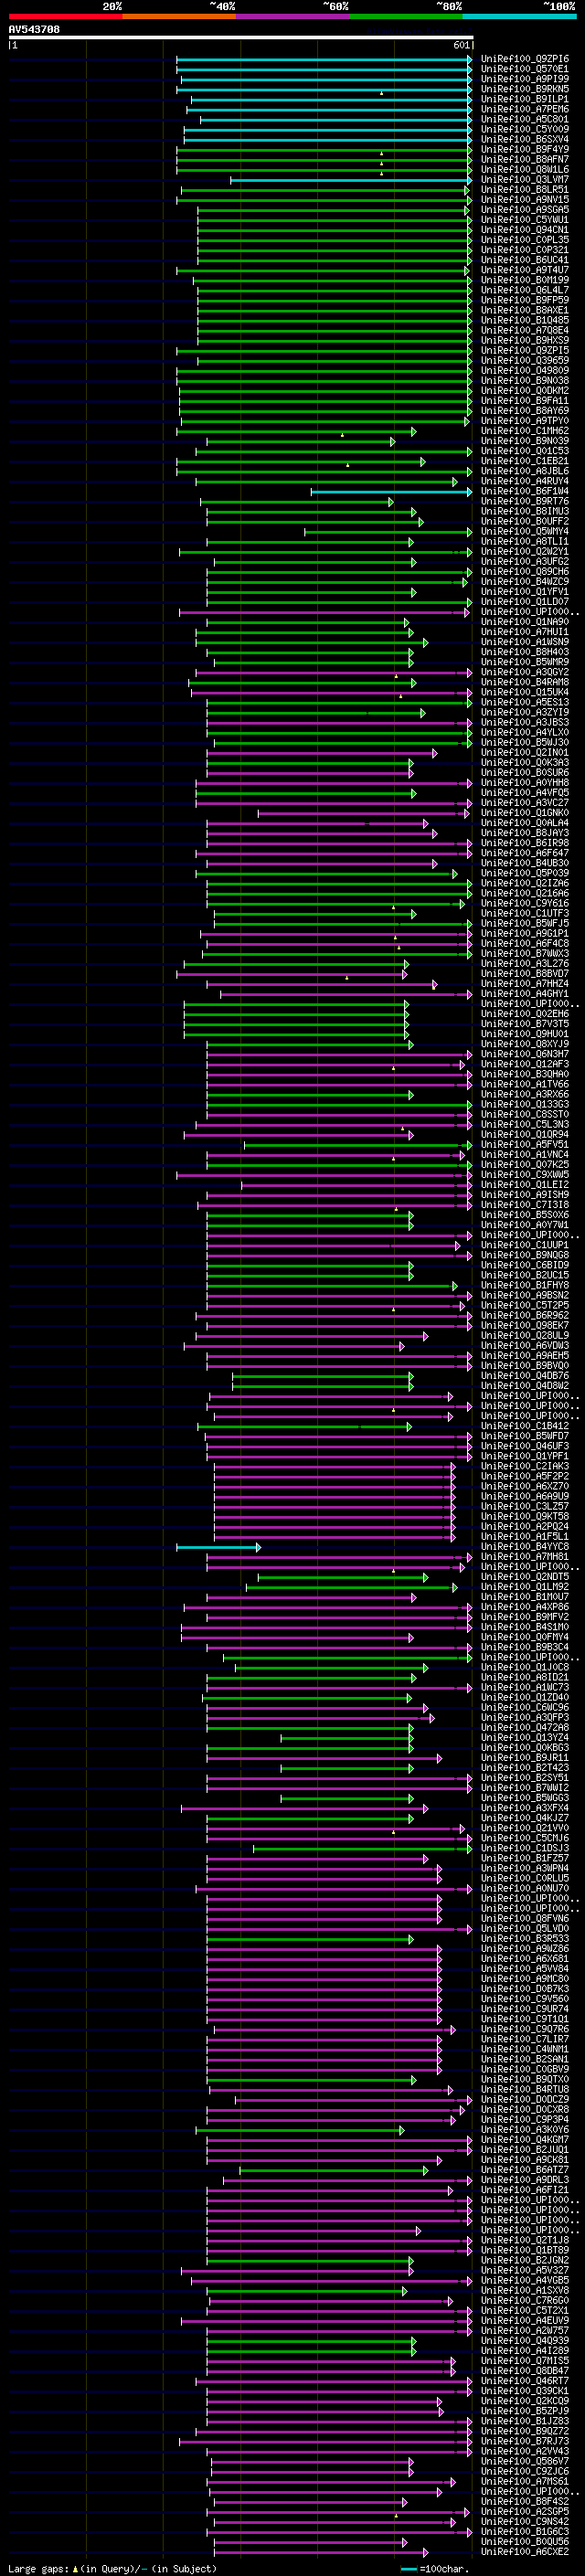Select the UniRef100_Q3LVM7 label

pos(524,179)
